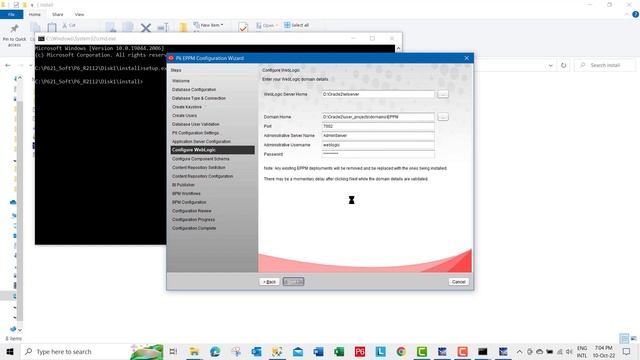This screenshot has width=640, height=360.
Task: Click the Command Prompt scrollbar up arrow
Action: pos(398,49)
